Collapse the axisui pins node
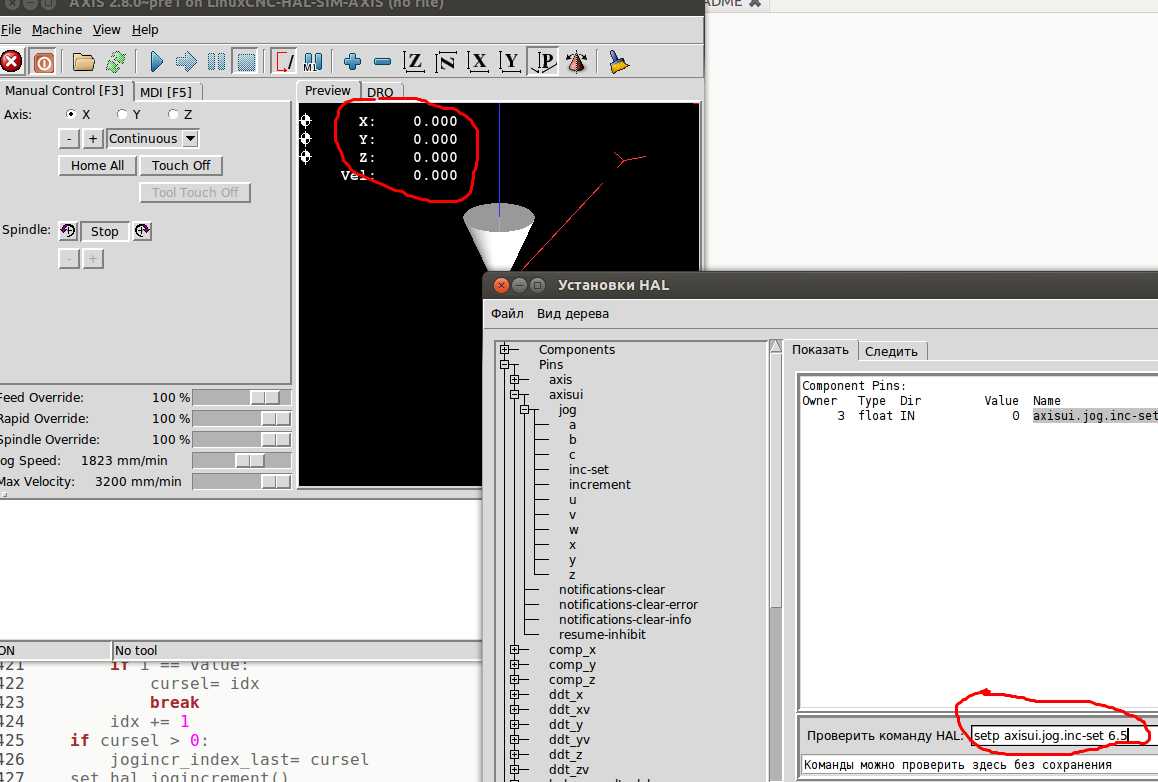Image resolution: width=1158 pixels, height=782 pixels. [515, 394]
